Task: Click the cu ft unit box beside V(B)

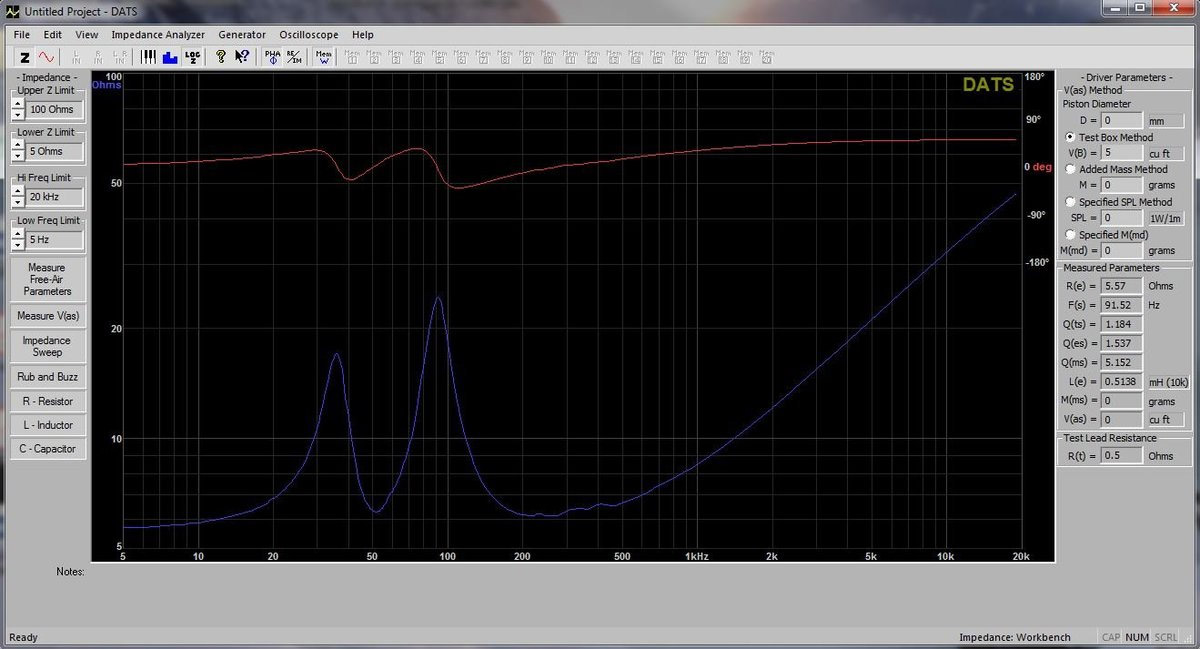Action: 1165,153
